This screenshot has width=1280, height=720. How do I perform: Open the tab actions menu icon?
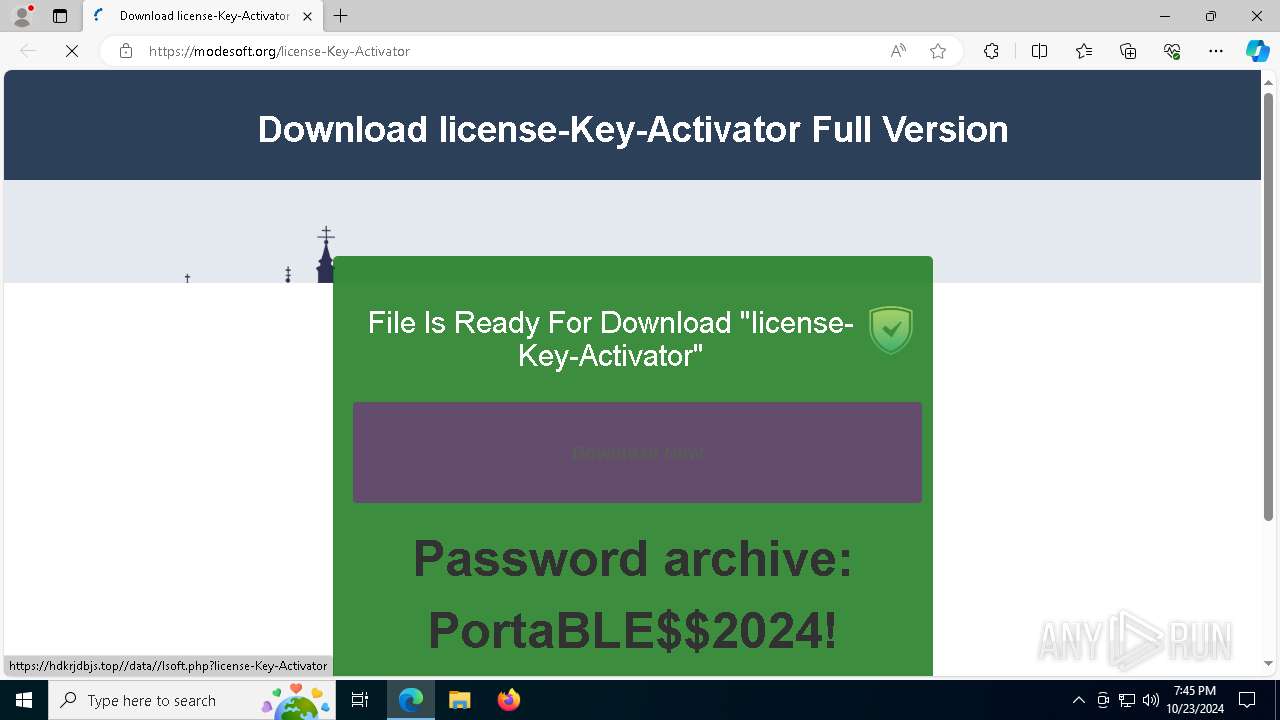[x=60, y=16]
